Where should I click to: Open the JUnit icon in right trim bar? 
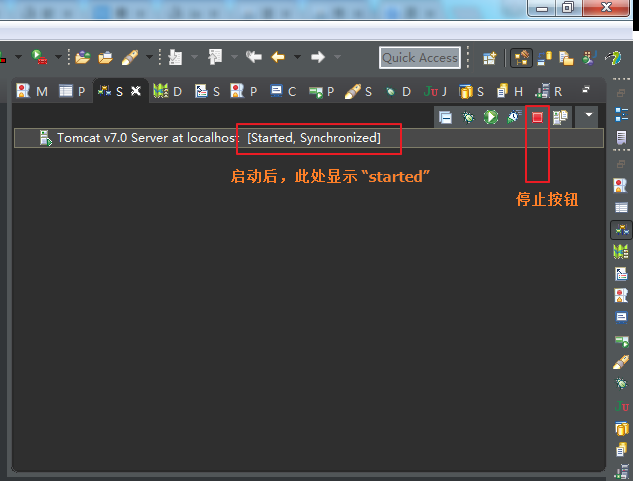622,406
